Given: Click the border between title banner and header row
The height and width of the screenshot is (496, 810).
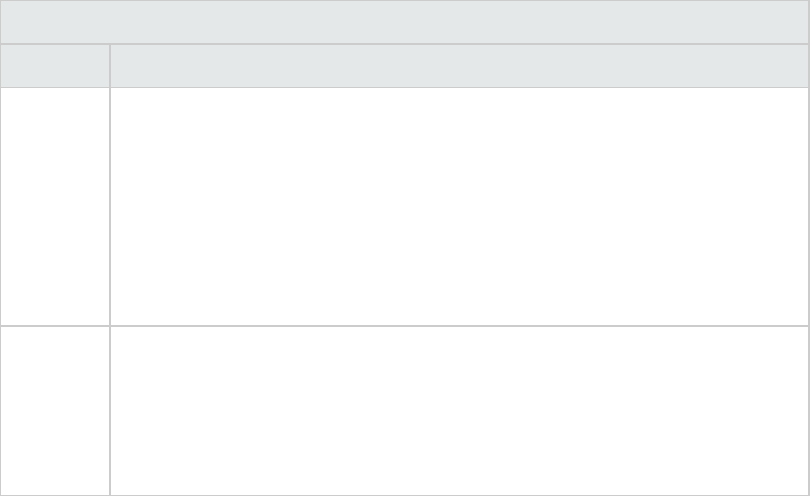Looking at the screenshot, I should click(x=404, y=44).
